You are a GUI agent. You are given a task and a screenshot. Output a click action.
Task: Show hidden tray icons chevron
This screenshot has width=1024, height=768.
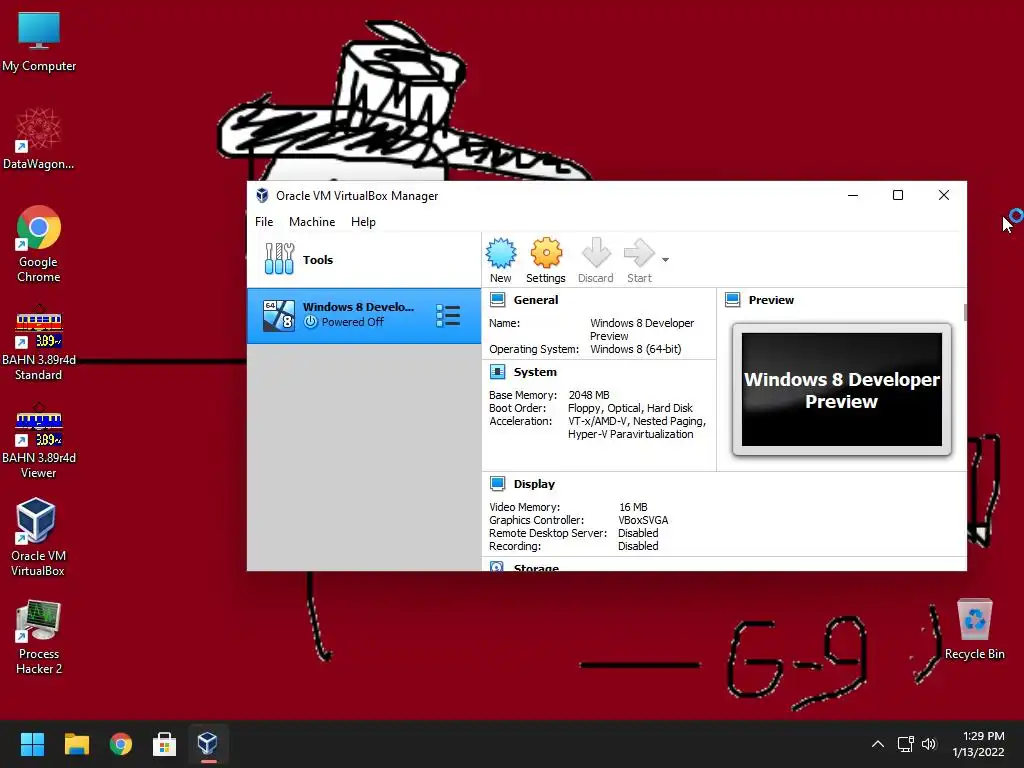(878, 744)
